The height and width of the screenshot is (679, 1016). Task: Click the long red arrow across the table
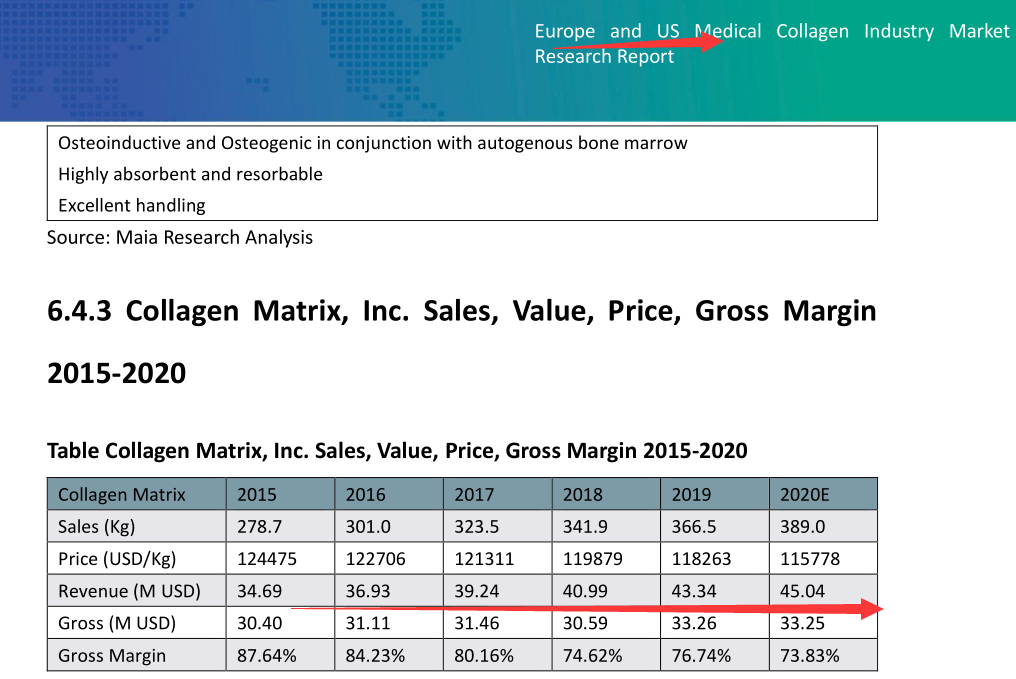tap(586, 608)
